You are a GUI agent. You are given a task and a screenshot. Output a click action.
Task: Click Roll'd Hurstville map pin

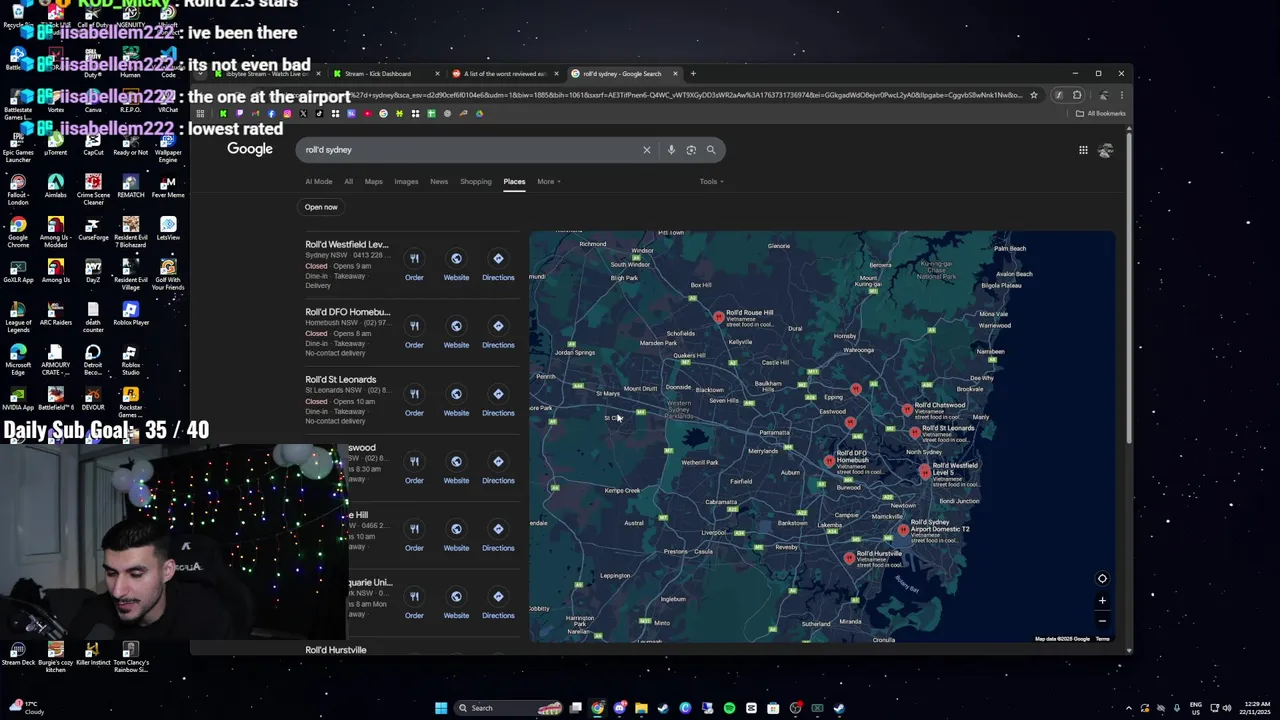click(849, 558)
